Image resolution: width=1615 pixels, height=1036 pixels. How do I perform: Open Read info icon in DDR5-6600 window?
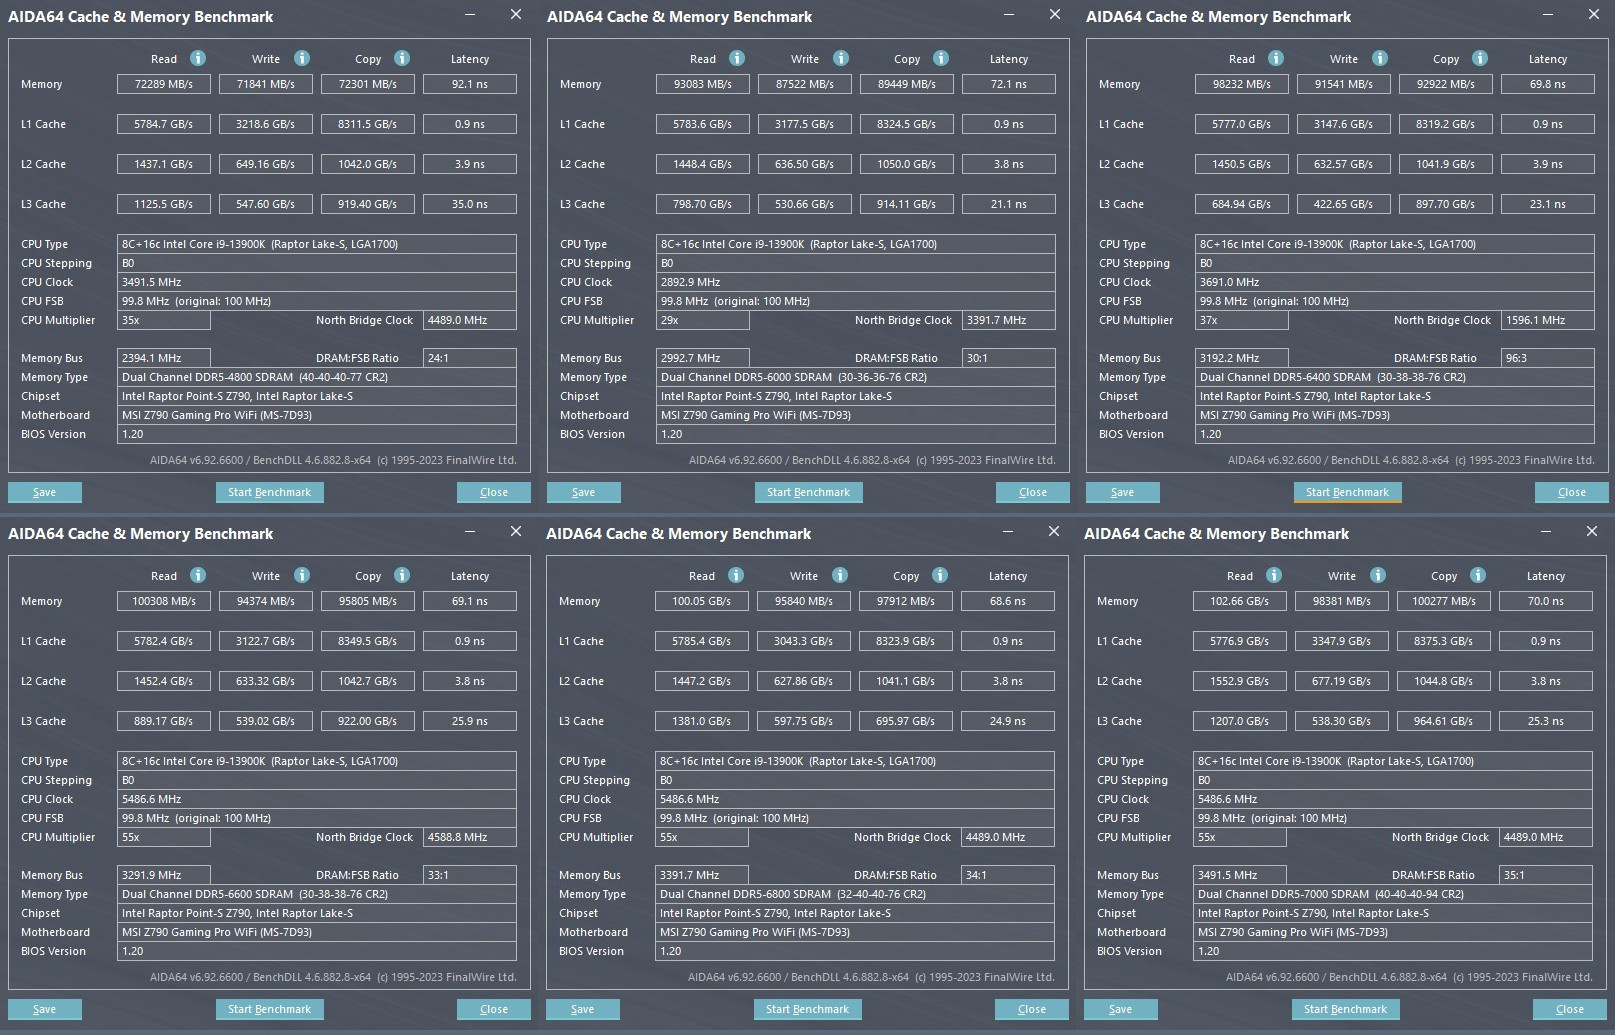tap(198, 575)
